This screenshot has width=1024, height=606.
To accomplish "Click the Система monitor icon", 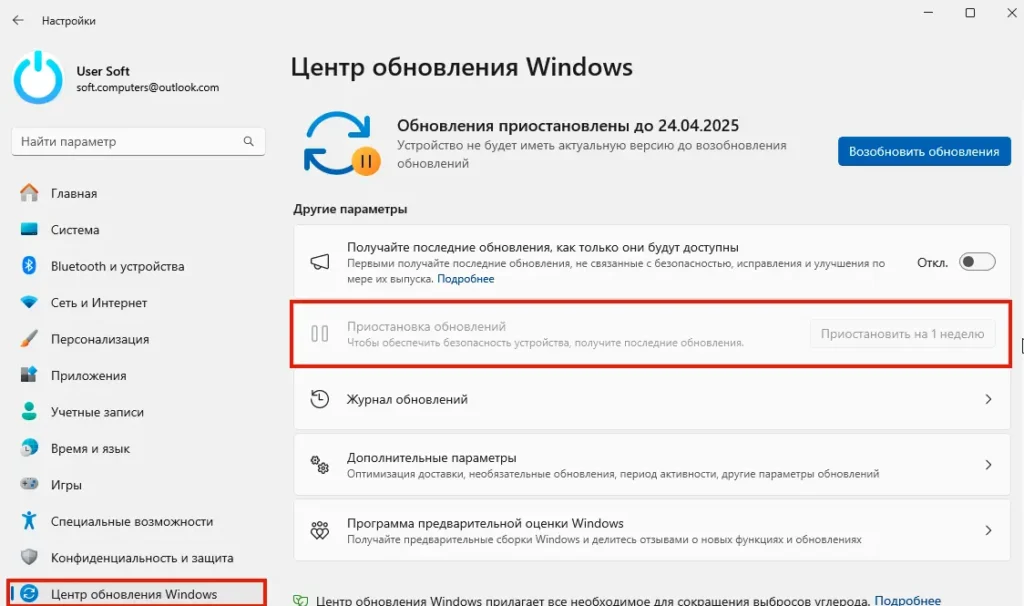I will (x=29, y=229).
